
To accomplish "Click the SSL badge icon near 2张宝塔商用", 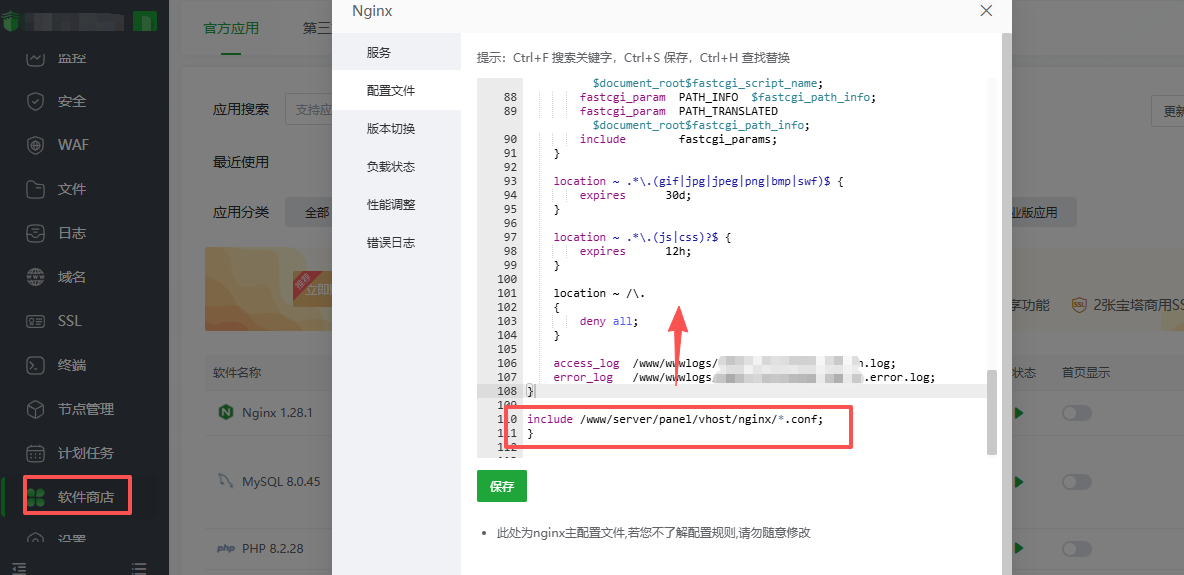I will coord(1079,305).
